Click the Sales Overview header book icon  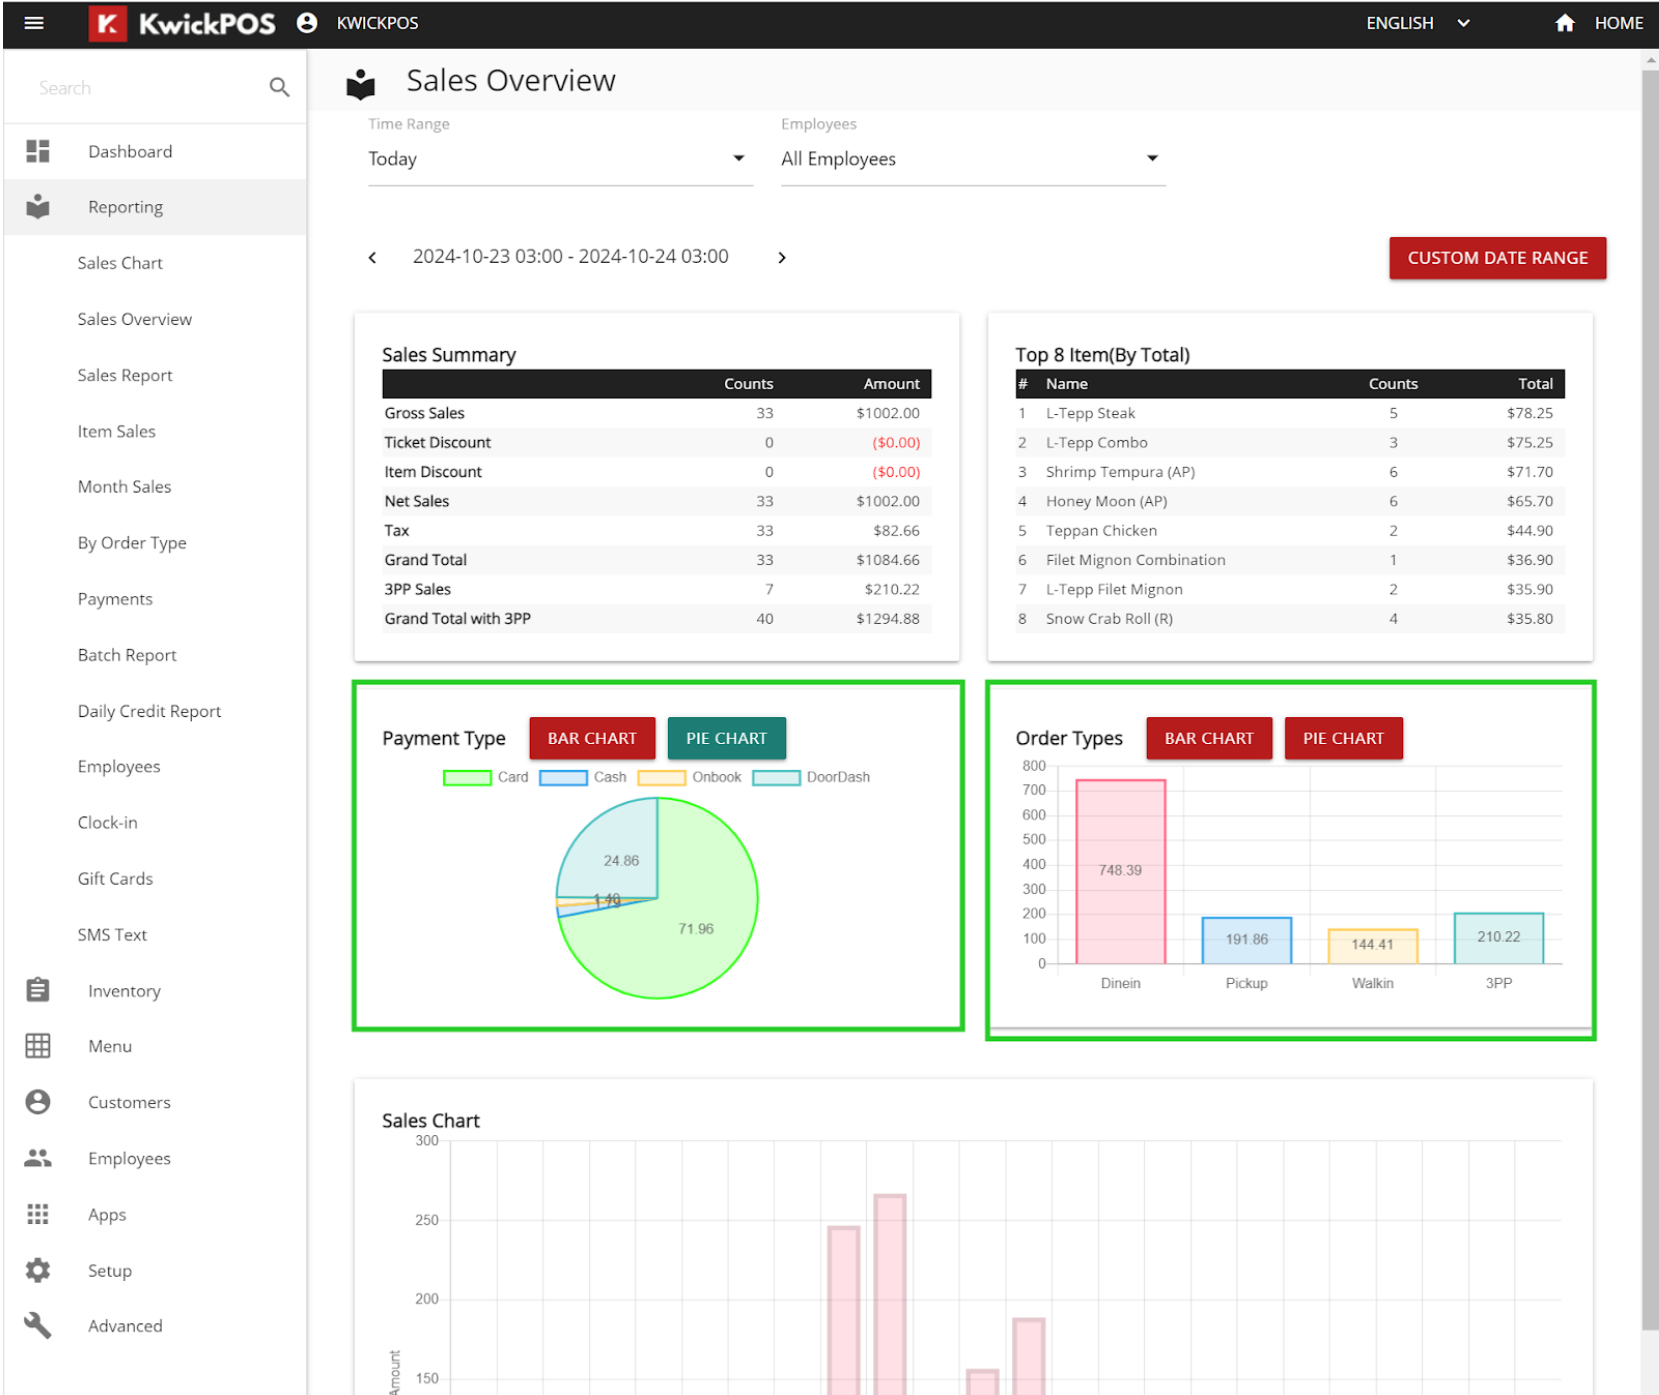click(361, 85)
